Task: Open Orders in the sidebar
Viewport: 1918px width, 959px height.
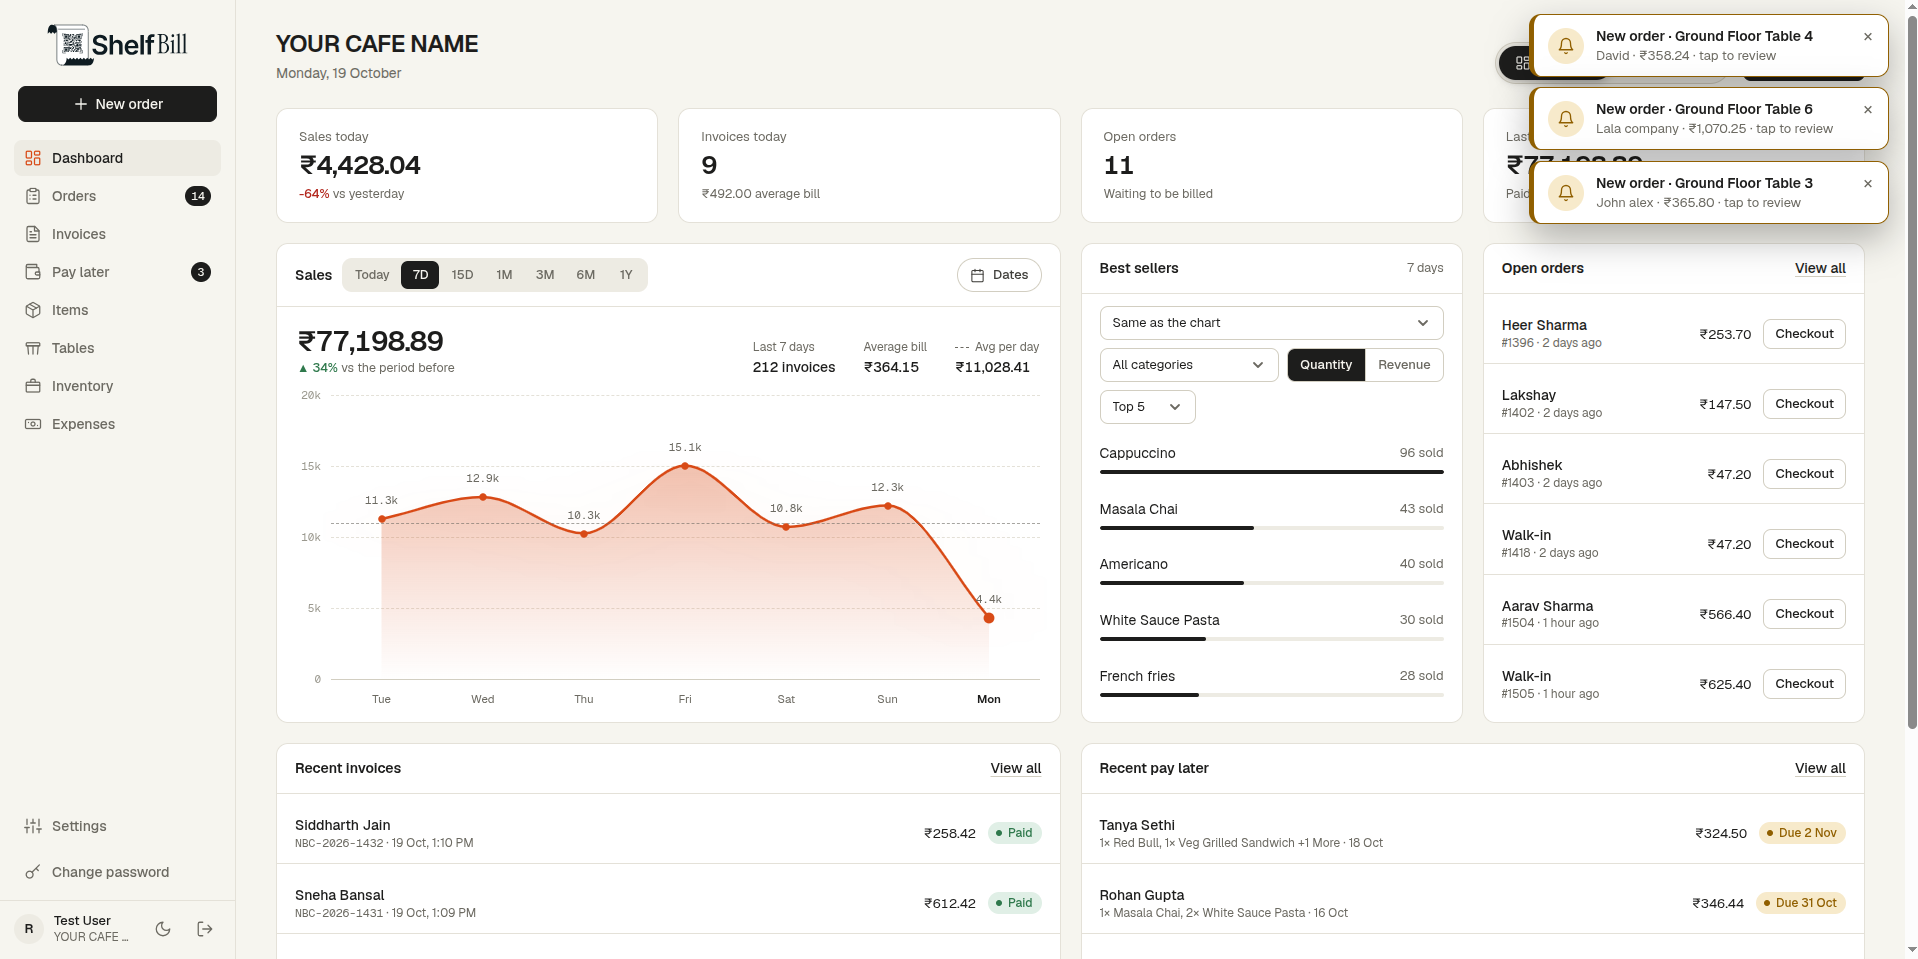Action: [117, 196]
